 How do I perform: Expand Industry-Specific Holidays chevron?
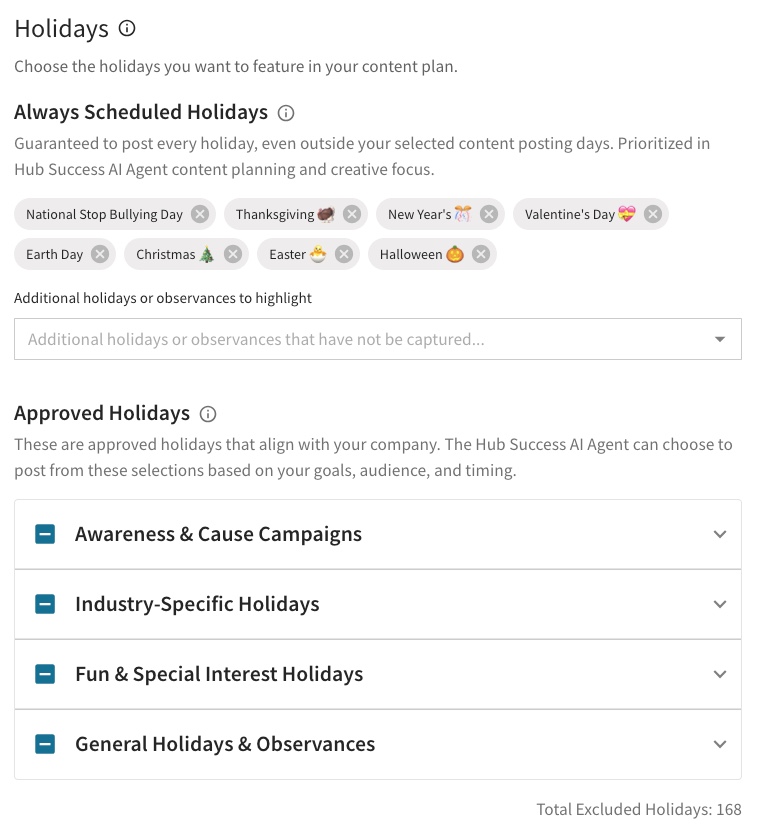click(720, 604)
